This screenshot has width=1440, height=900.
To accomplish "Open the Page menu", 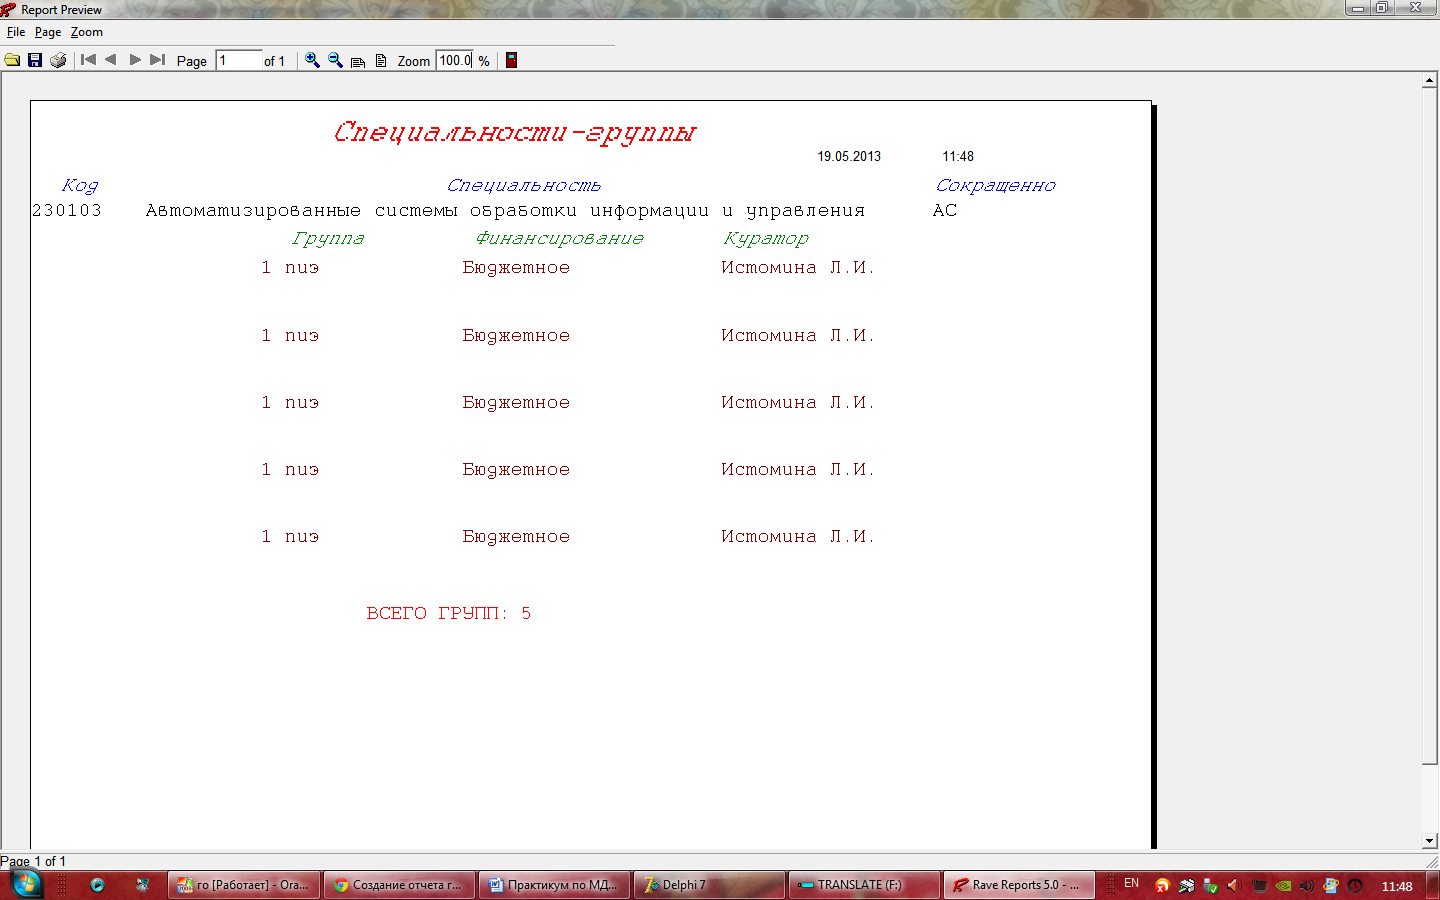I will (x=48, y=32).
